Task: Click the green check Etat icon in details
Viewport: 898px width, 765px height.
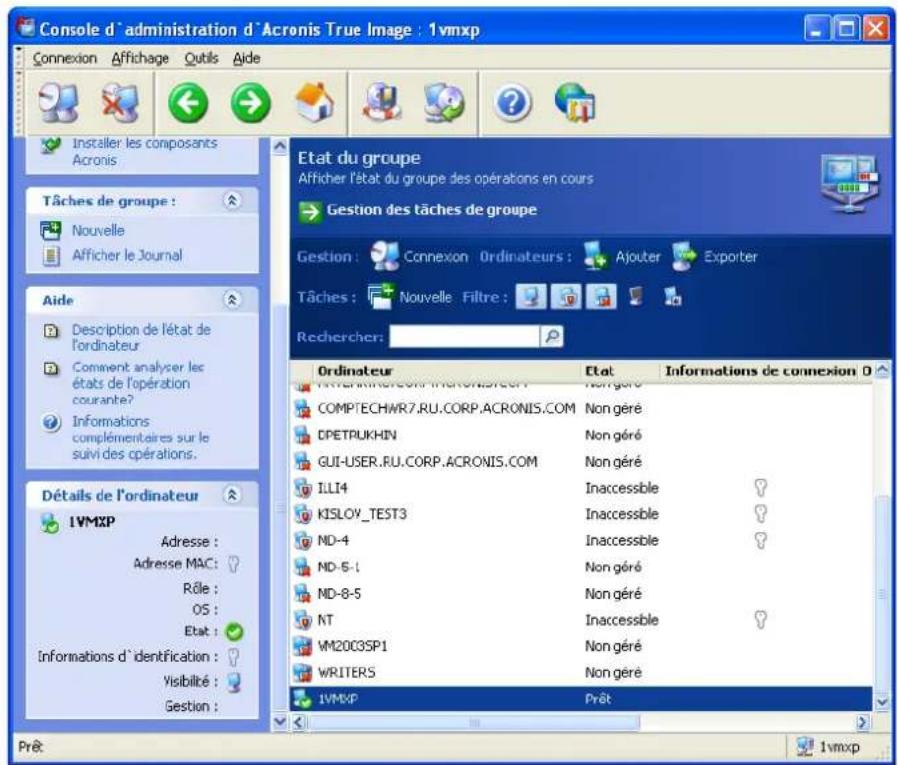Action: (x=234, y=632)
